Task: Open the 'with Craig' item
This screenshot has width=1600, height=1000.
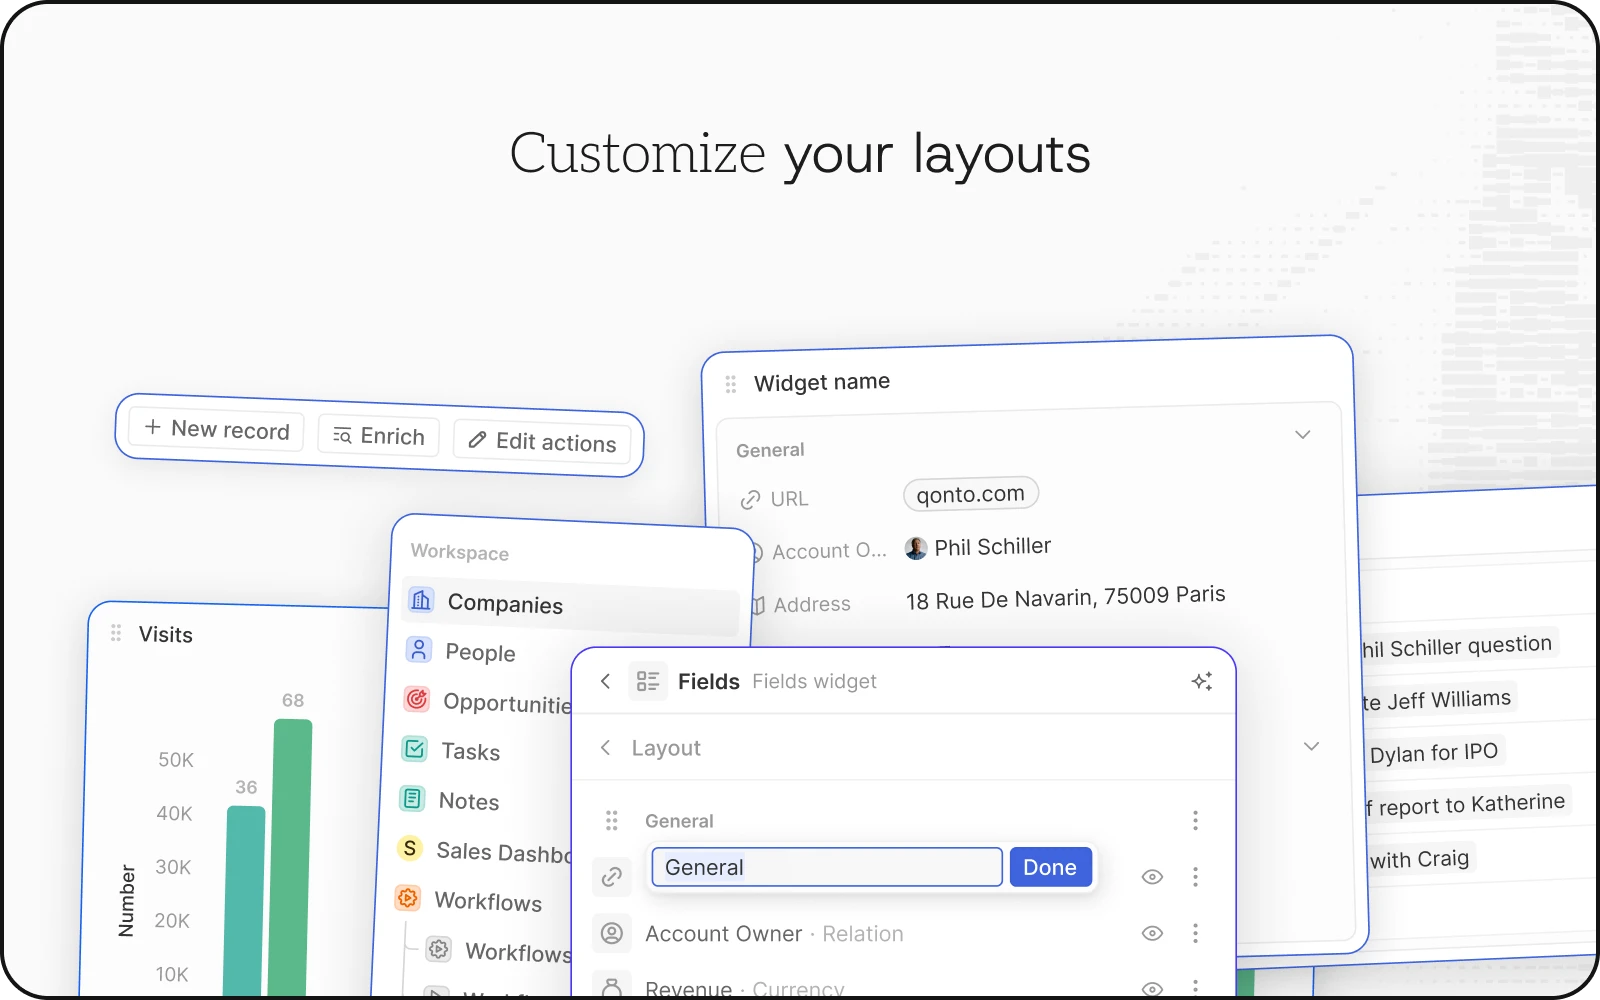Action: coord(1420,859)
